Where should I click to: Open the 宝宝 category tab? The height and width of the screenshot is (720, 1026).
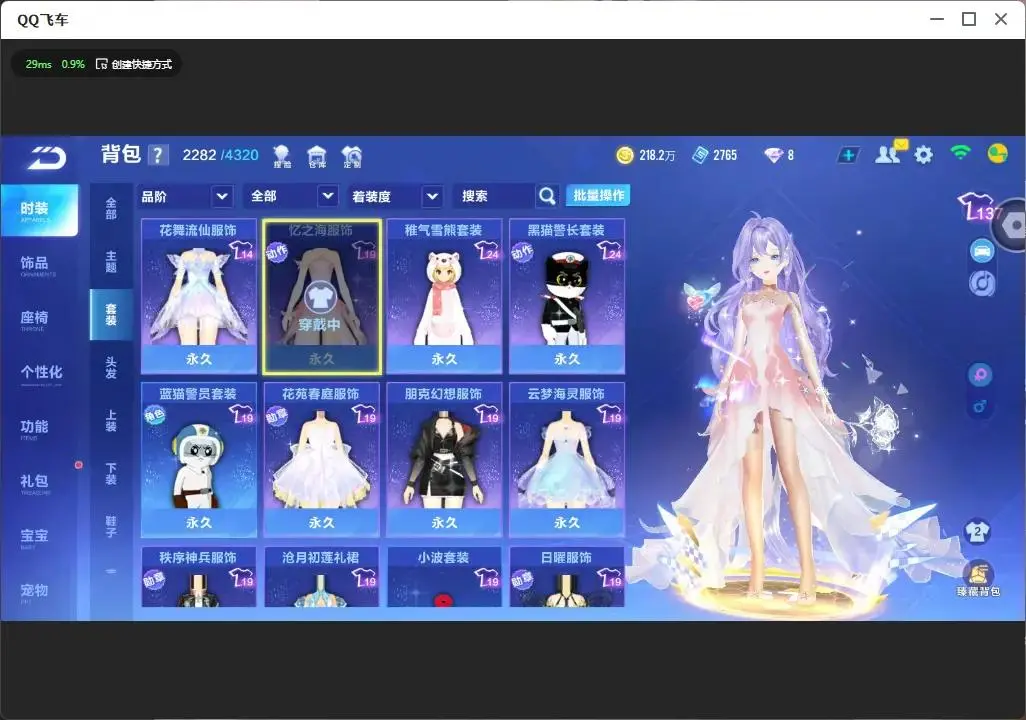(35, 537)
